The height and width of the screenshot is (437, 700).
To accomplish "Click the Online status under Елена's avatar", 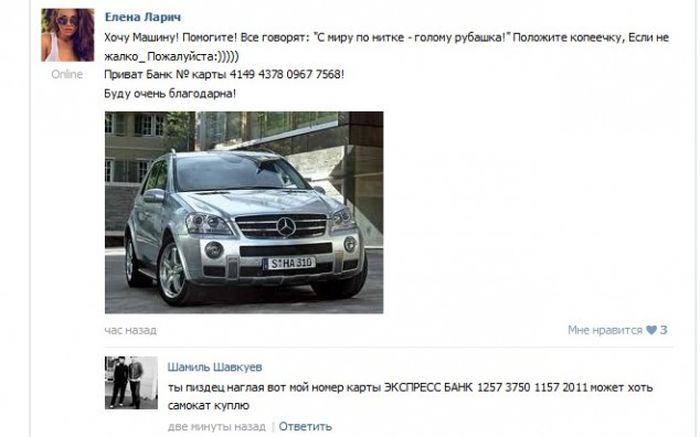I will coord(67,74).
